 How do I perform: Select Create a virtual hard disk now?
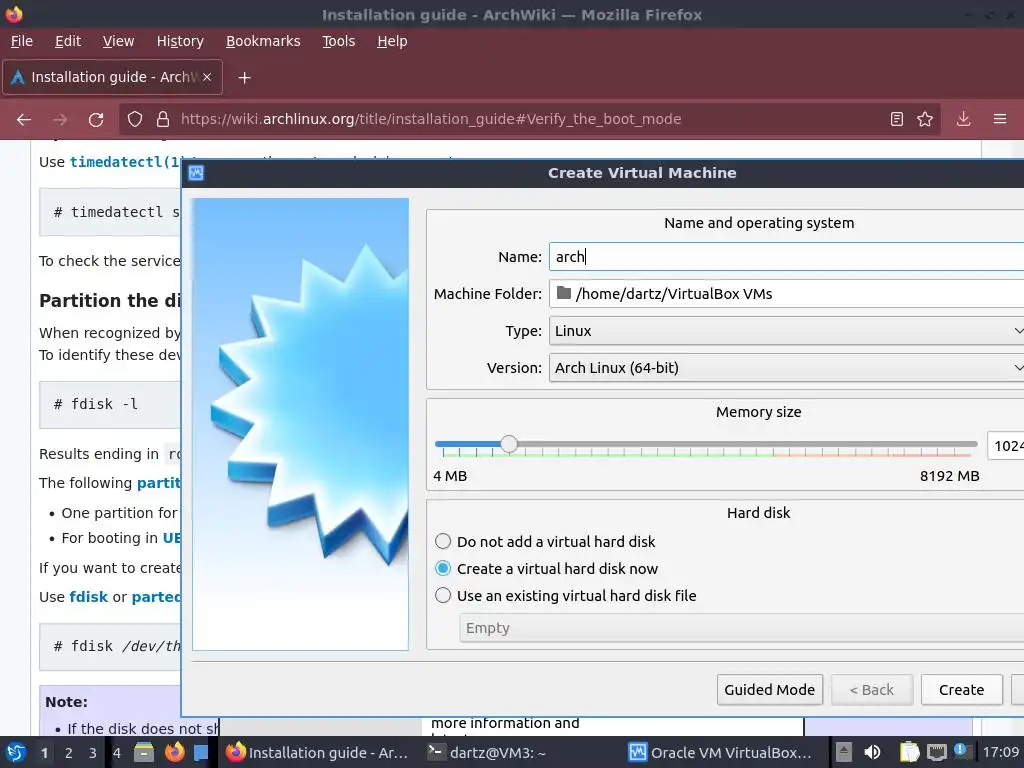click(443, 569)
